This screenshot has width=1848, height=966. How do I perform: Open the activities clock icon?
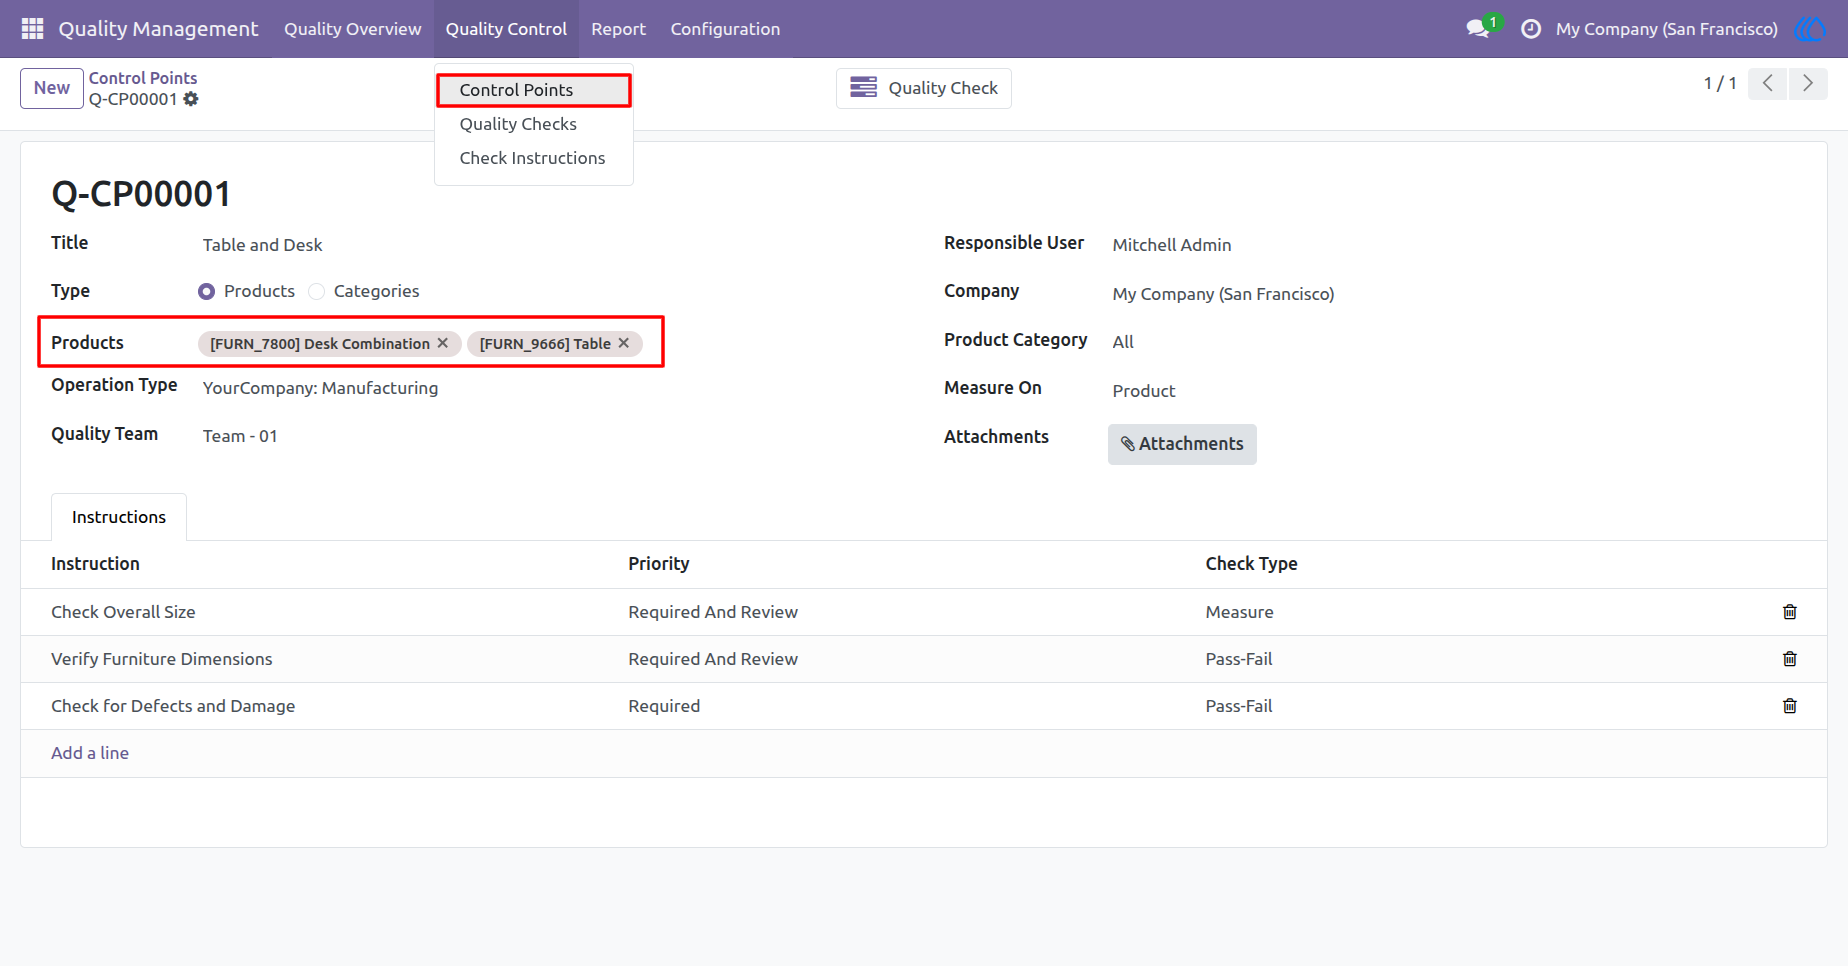1530,29
